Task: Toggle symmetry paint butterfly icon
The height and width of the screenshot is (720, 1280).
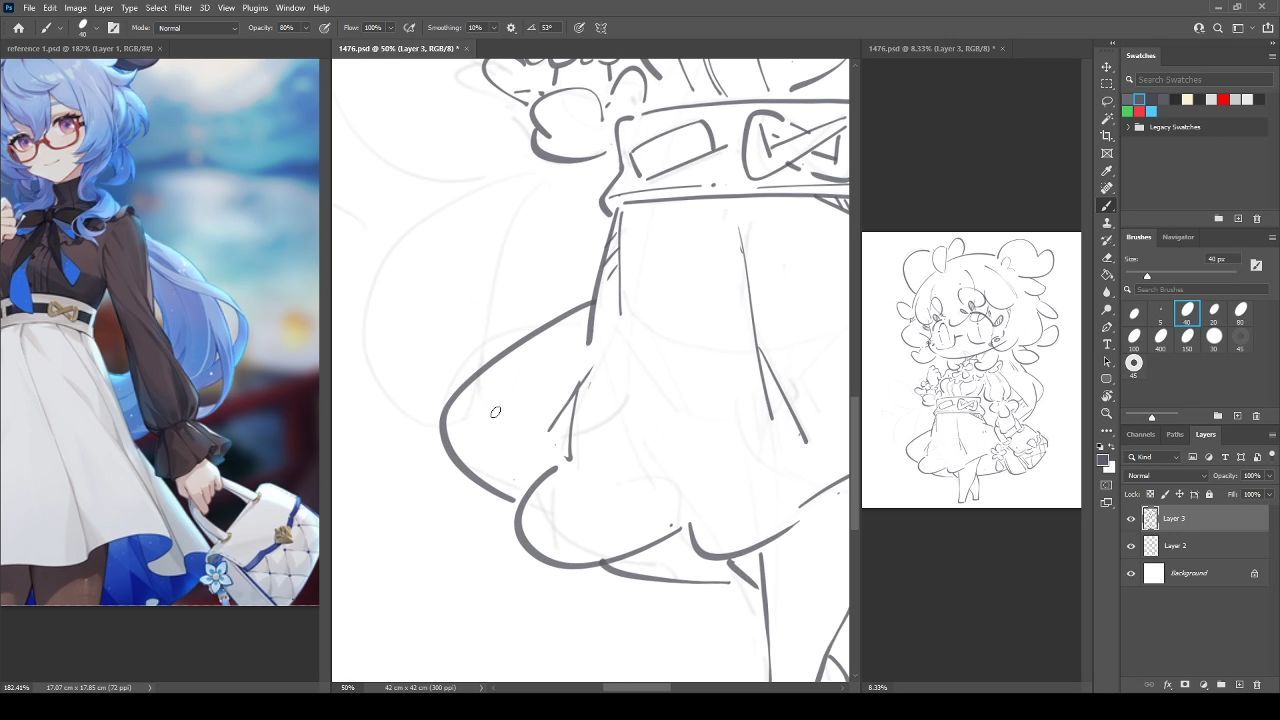Action: click(601, 28)
